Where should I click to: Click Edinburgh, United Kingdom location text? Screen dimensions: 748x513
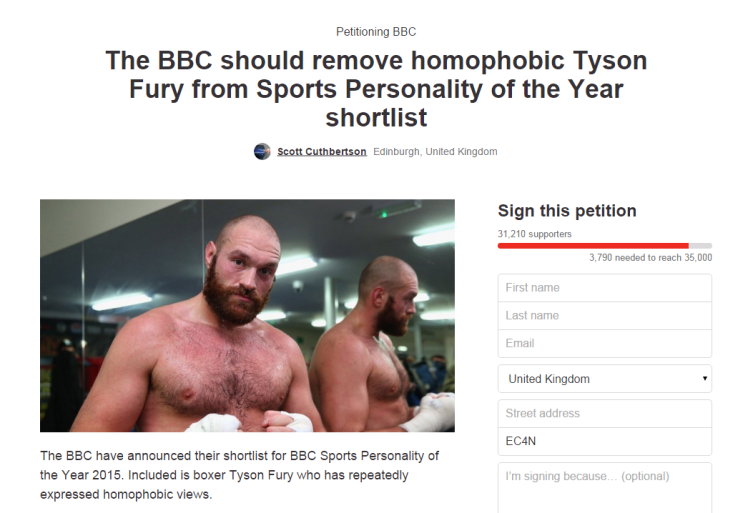tap(435, 151)
